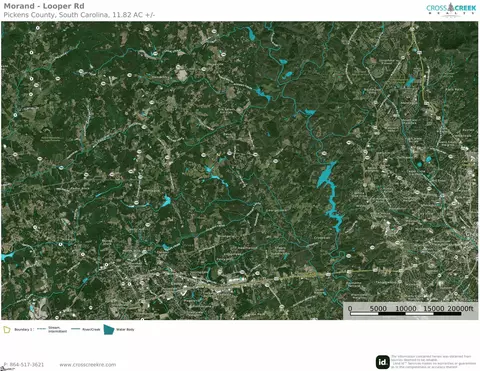
Task: Click the Water Body legend swatch
Action: click(x=109, y=329)
